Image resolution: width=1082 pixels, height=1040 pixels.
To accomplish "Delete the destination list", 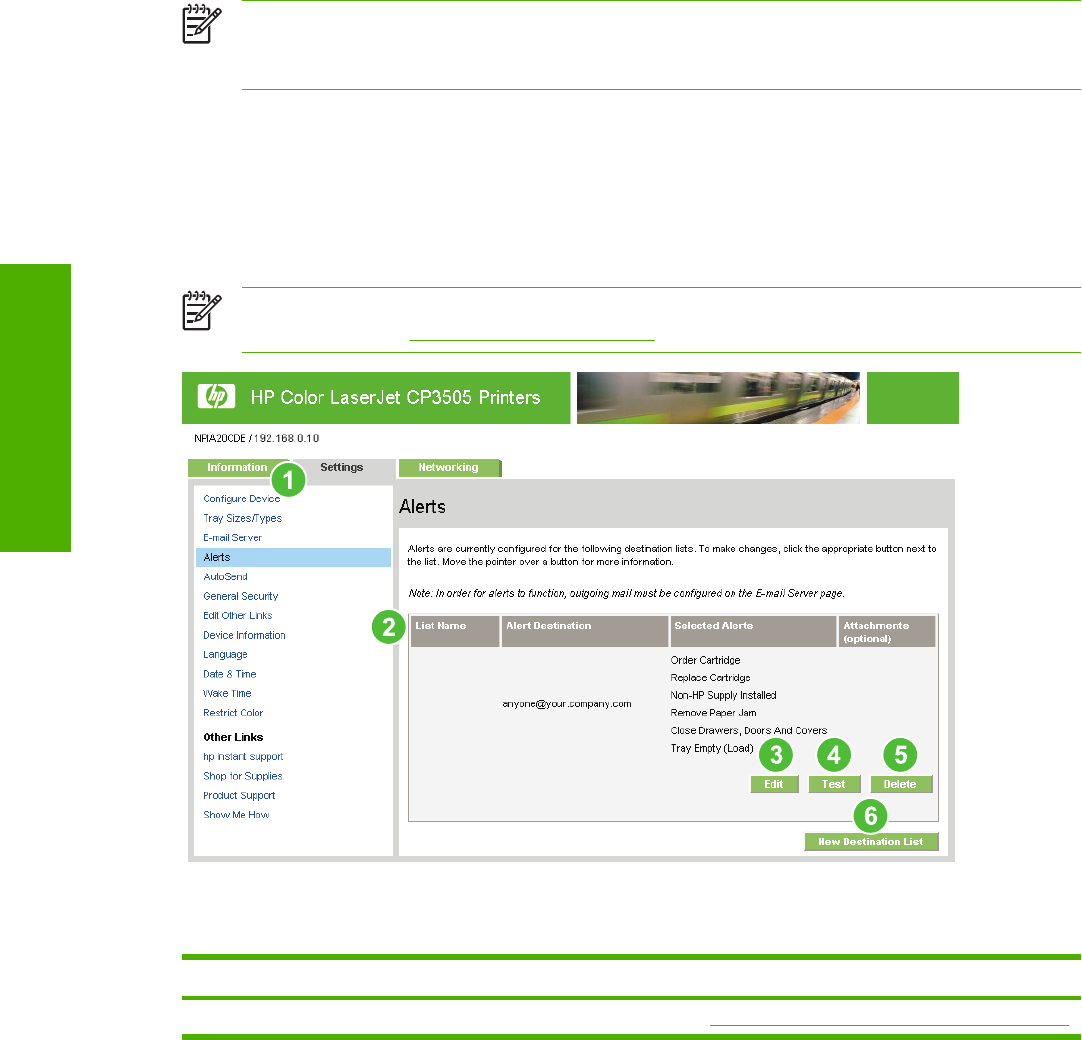I will tap(901, 785).
